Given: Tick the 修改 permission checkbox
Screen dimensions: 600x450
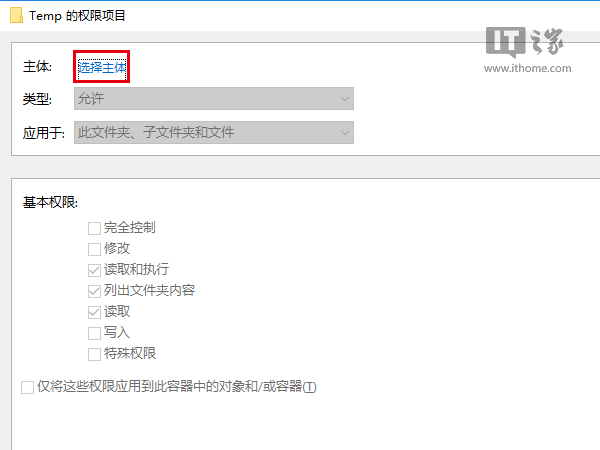Looking at the screenshot, I should (x=94, y=249).
